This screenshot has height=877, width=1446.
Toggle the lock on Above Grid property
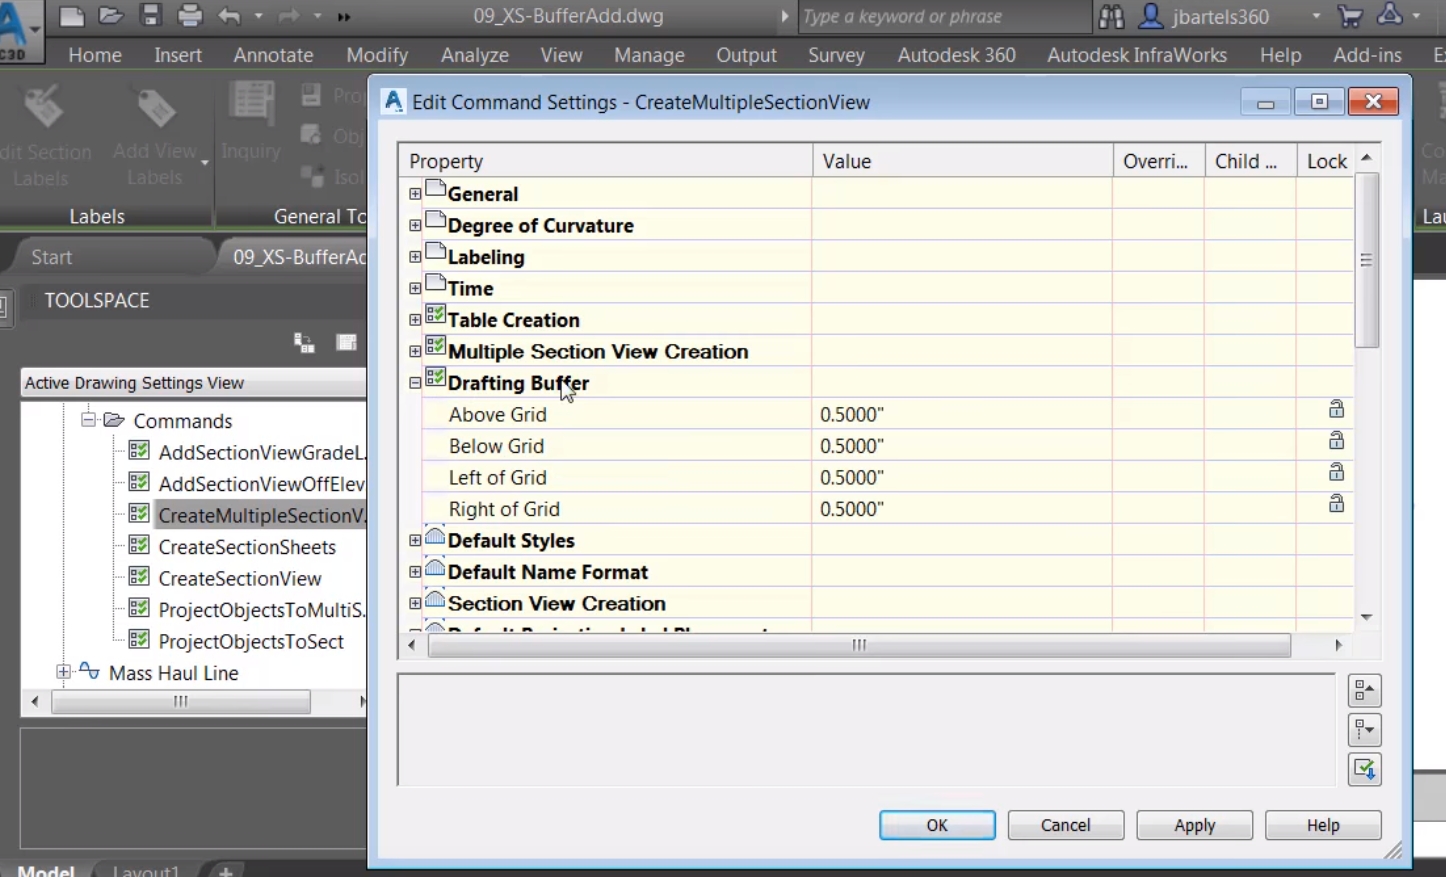(x=1336, y=408)
